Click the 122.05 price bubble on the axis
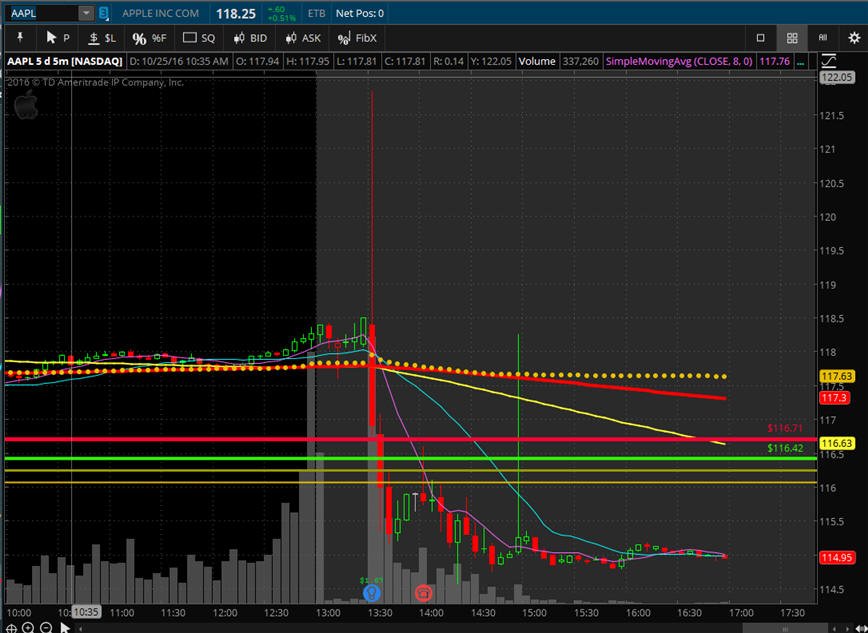Screen dimensions: 868x633 coord(837,77)
